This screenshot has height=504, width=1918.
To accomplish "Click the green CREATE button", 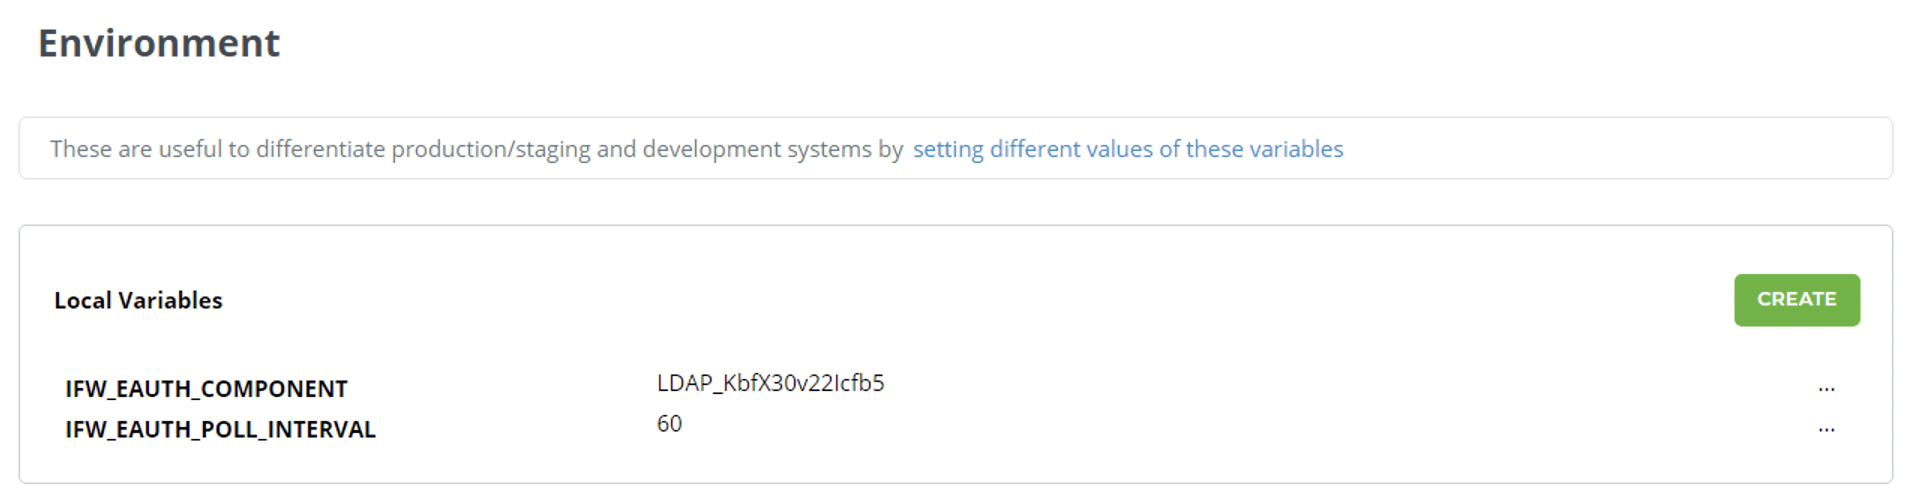I will coord(1796,300).
